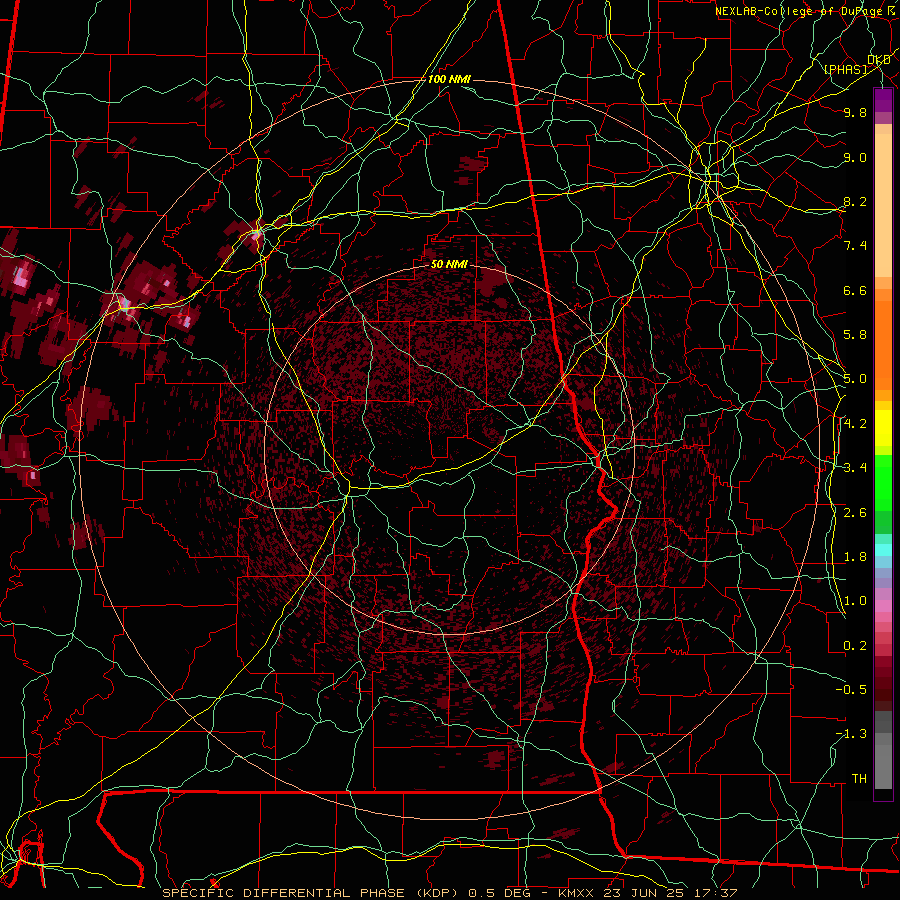The width and height of the screenshot is (900, 900).
Task: Click the -1.3 scale value
Action: (x=851, y=734)
